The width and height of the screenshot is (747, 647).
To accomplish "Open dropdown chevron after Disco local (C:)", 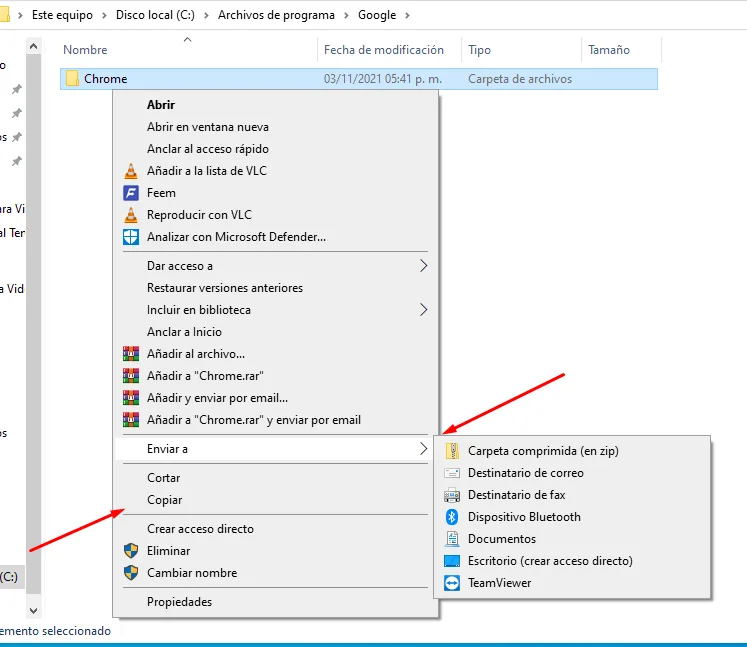I will click(206, 15).
